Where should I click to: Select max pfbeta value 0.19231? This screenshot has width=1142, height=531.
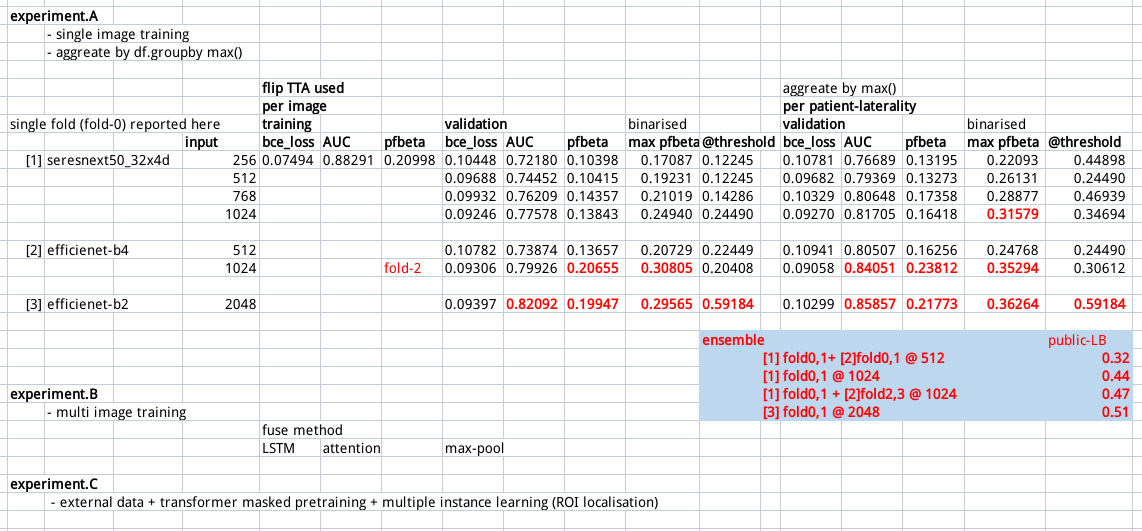pos(668,178)
